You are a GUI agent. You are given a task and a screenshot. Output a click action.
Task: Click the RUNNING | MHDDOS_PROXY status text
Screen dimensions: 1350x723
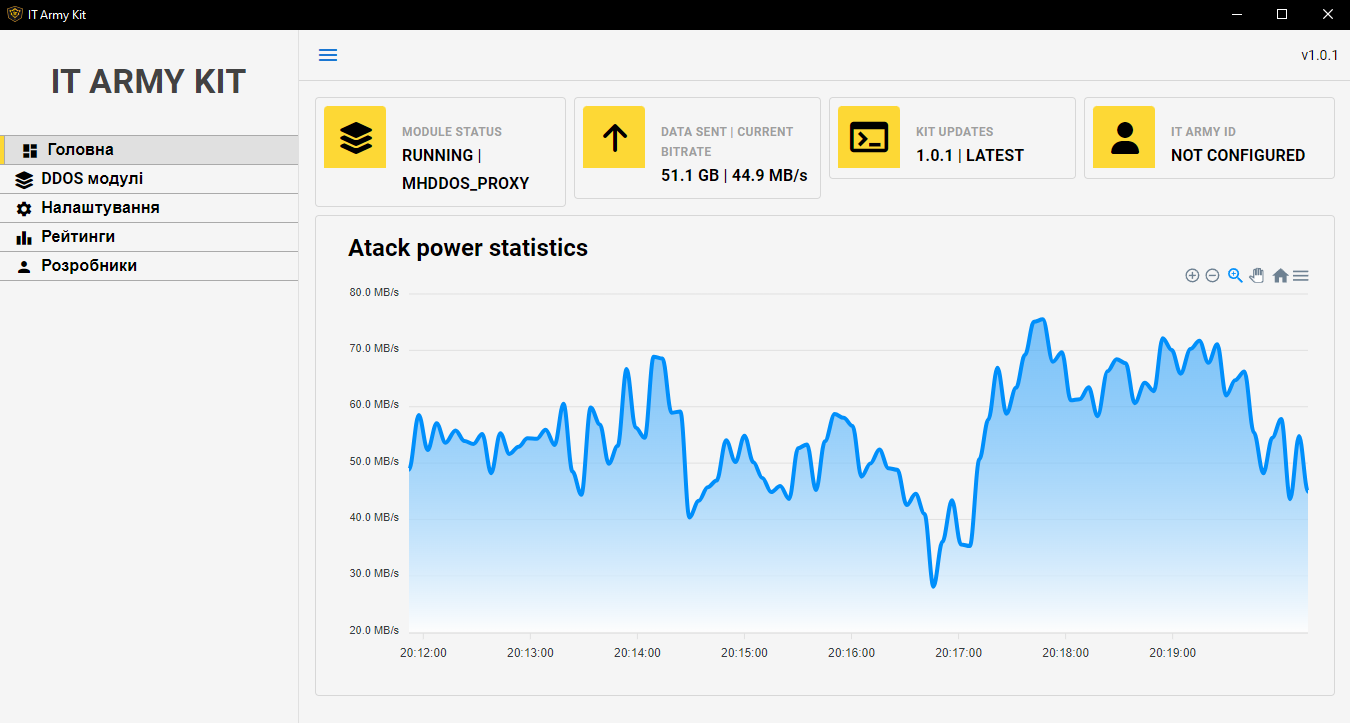pyautogui.click(x=465, y=167)
